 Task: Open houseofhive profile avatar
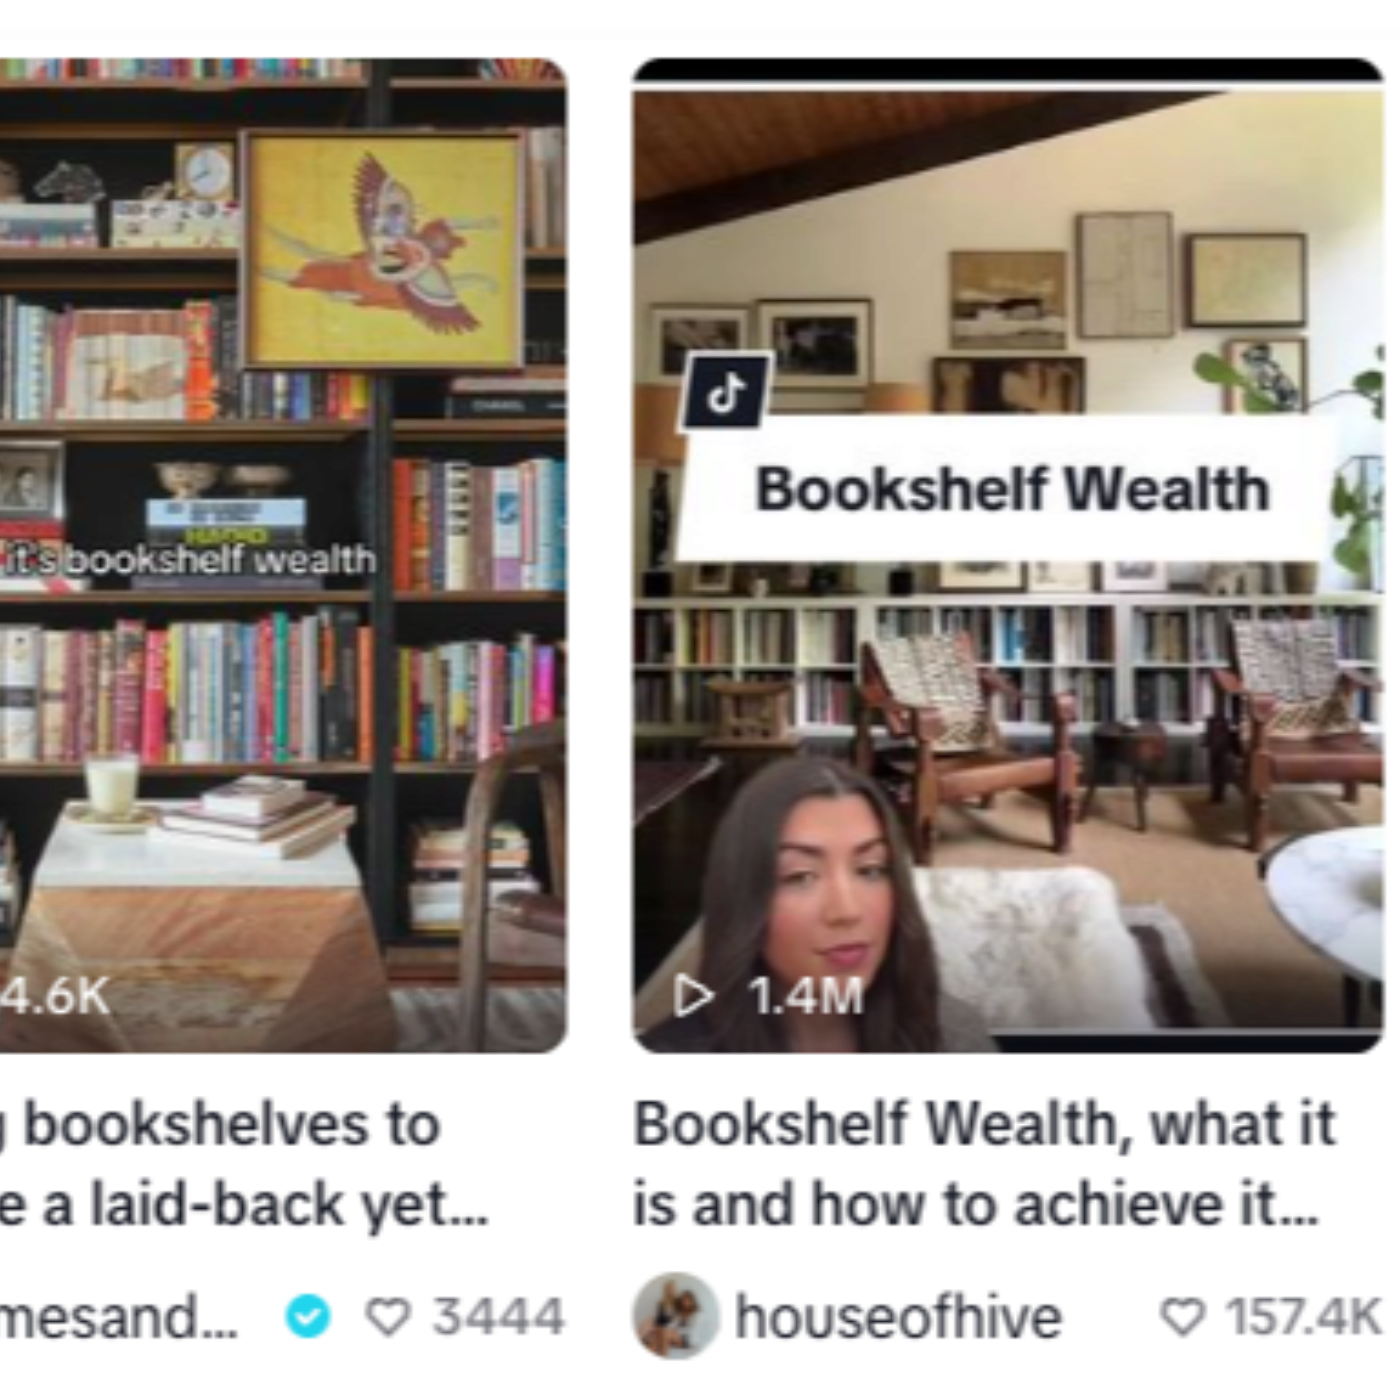[x=676, y=1316]
